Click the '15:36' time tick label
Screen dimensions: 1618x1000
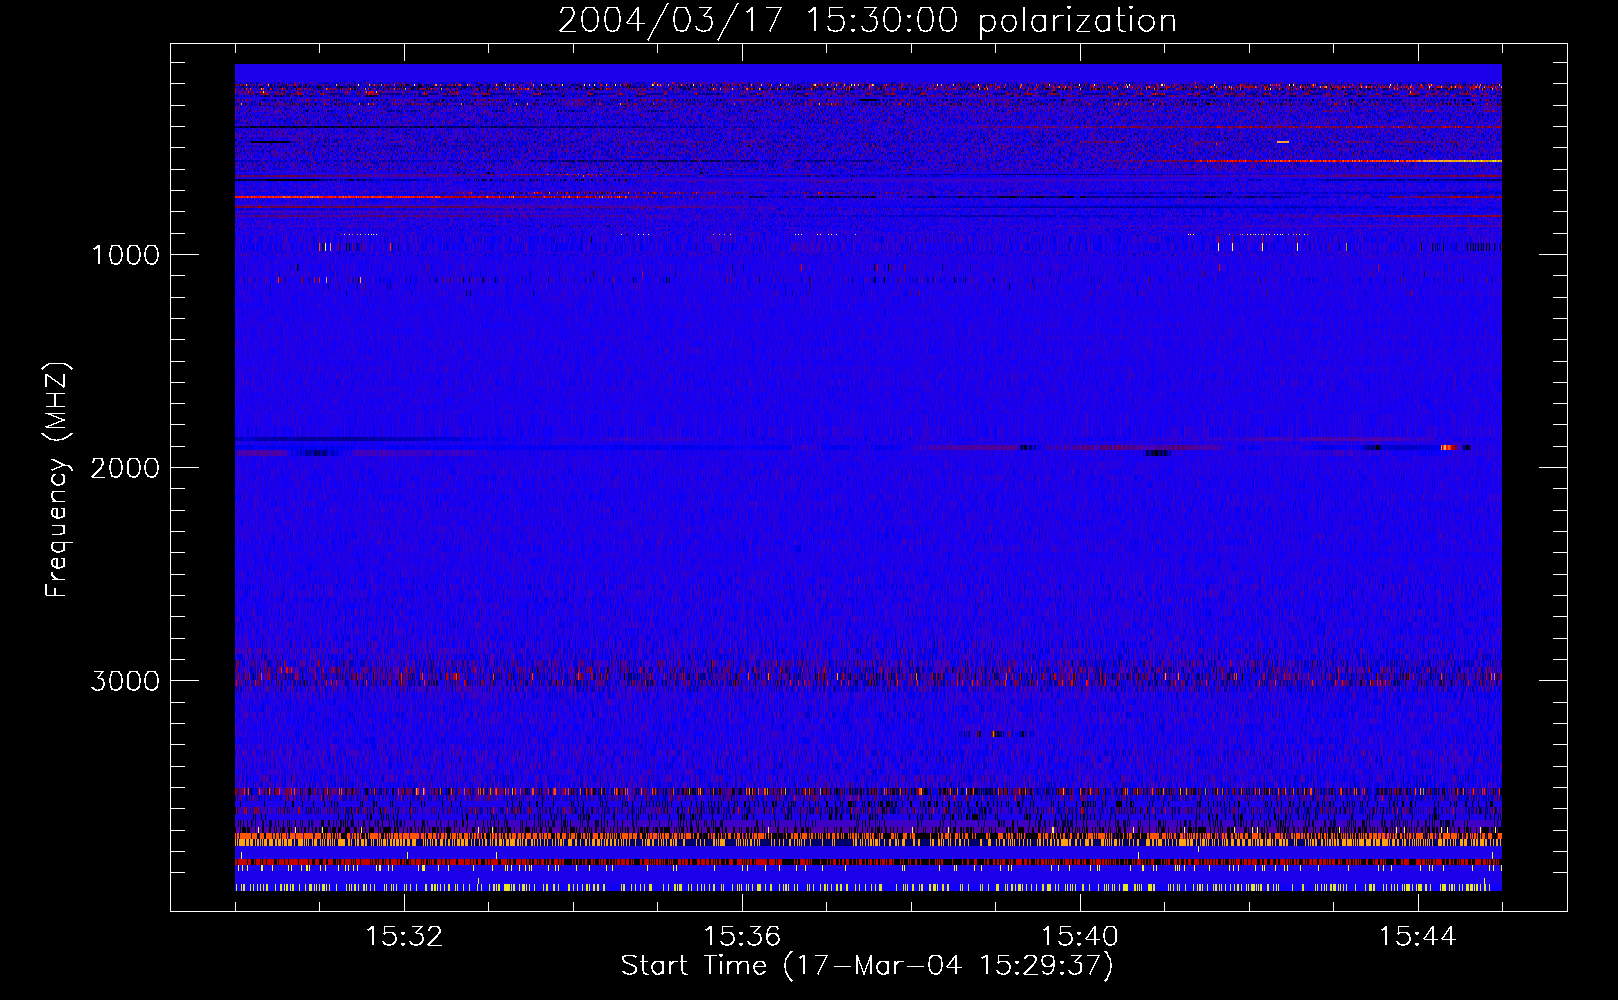click(742, 937)
